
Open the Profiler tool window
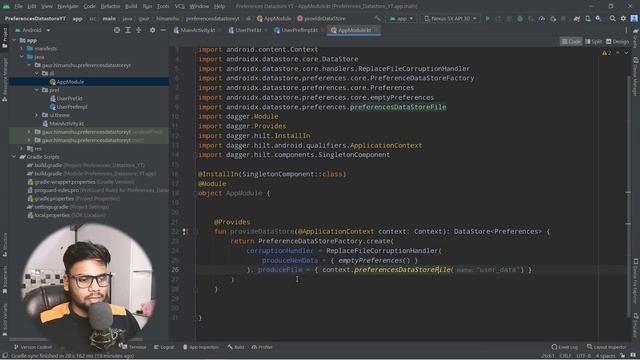tap(262, 347)
